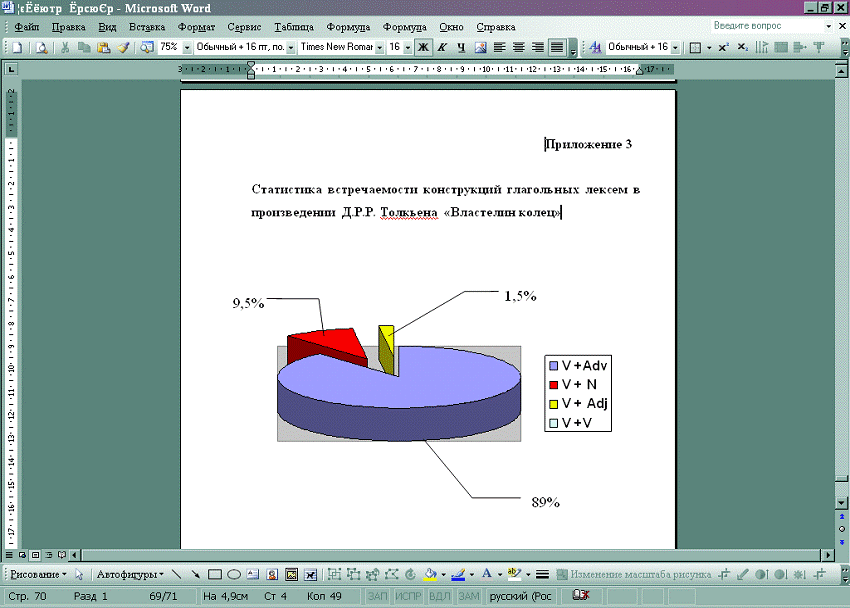Toggle underline formatting (Ч)
This screenshot has height=608, width=850.
click(461, 47)
